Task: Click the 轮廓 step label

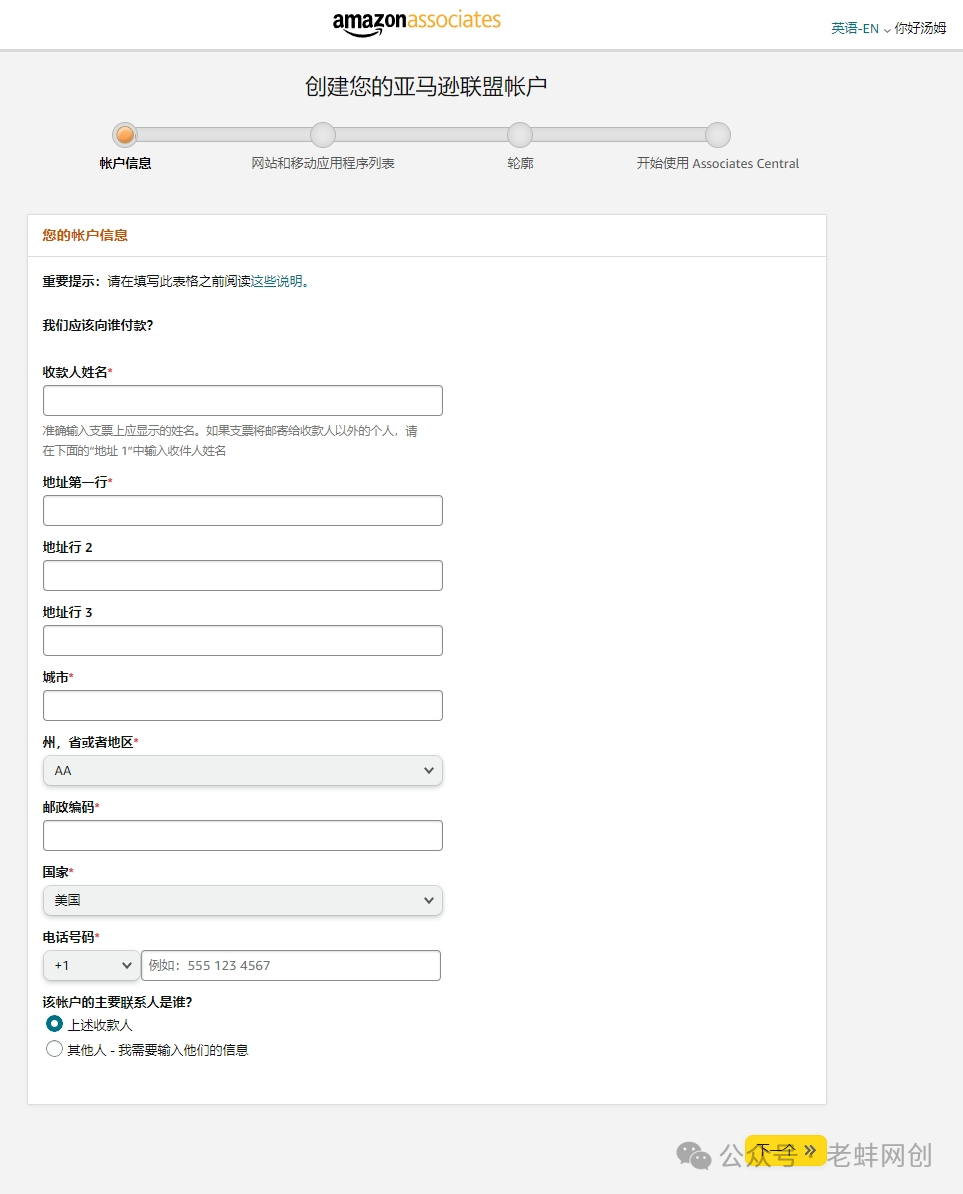Action: tap(521, 163)
